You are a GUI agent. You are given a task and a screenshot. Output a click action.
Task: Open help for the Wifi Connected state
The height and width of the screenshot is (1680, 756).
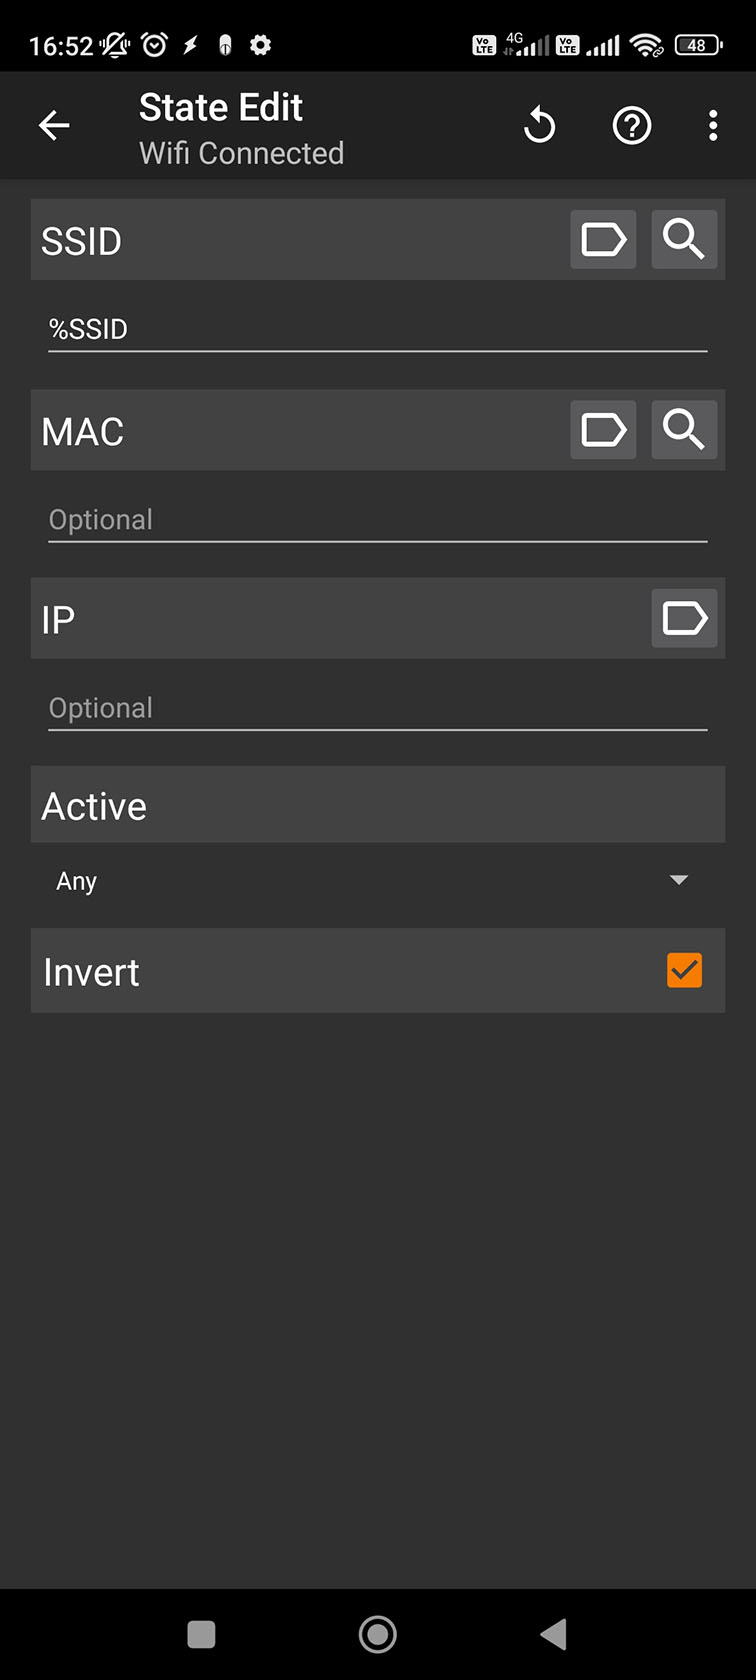coord(632,125)
